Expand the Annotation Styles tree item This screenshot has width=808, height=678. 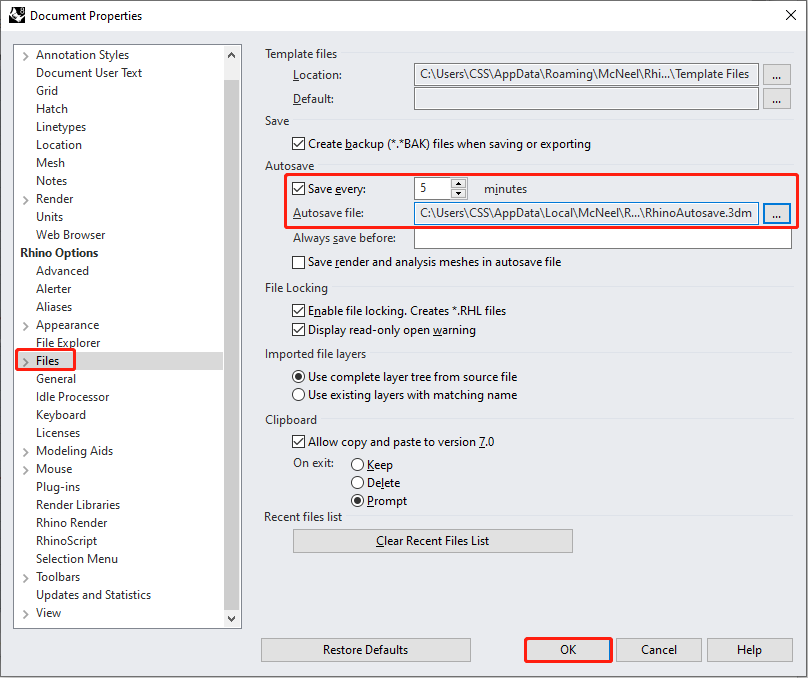pos(24,55)
